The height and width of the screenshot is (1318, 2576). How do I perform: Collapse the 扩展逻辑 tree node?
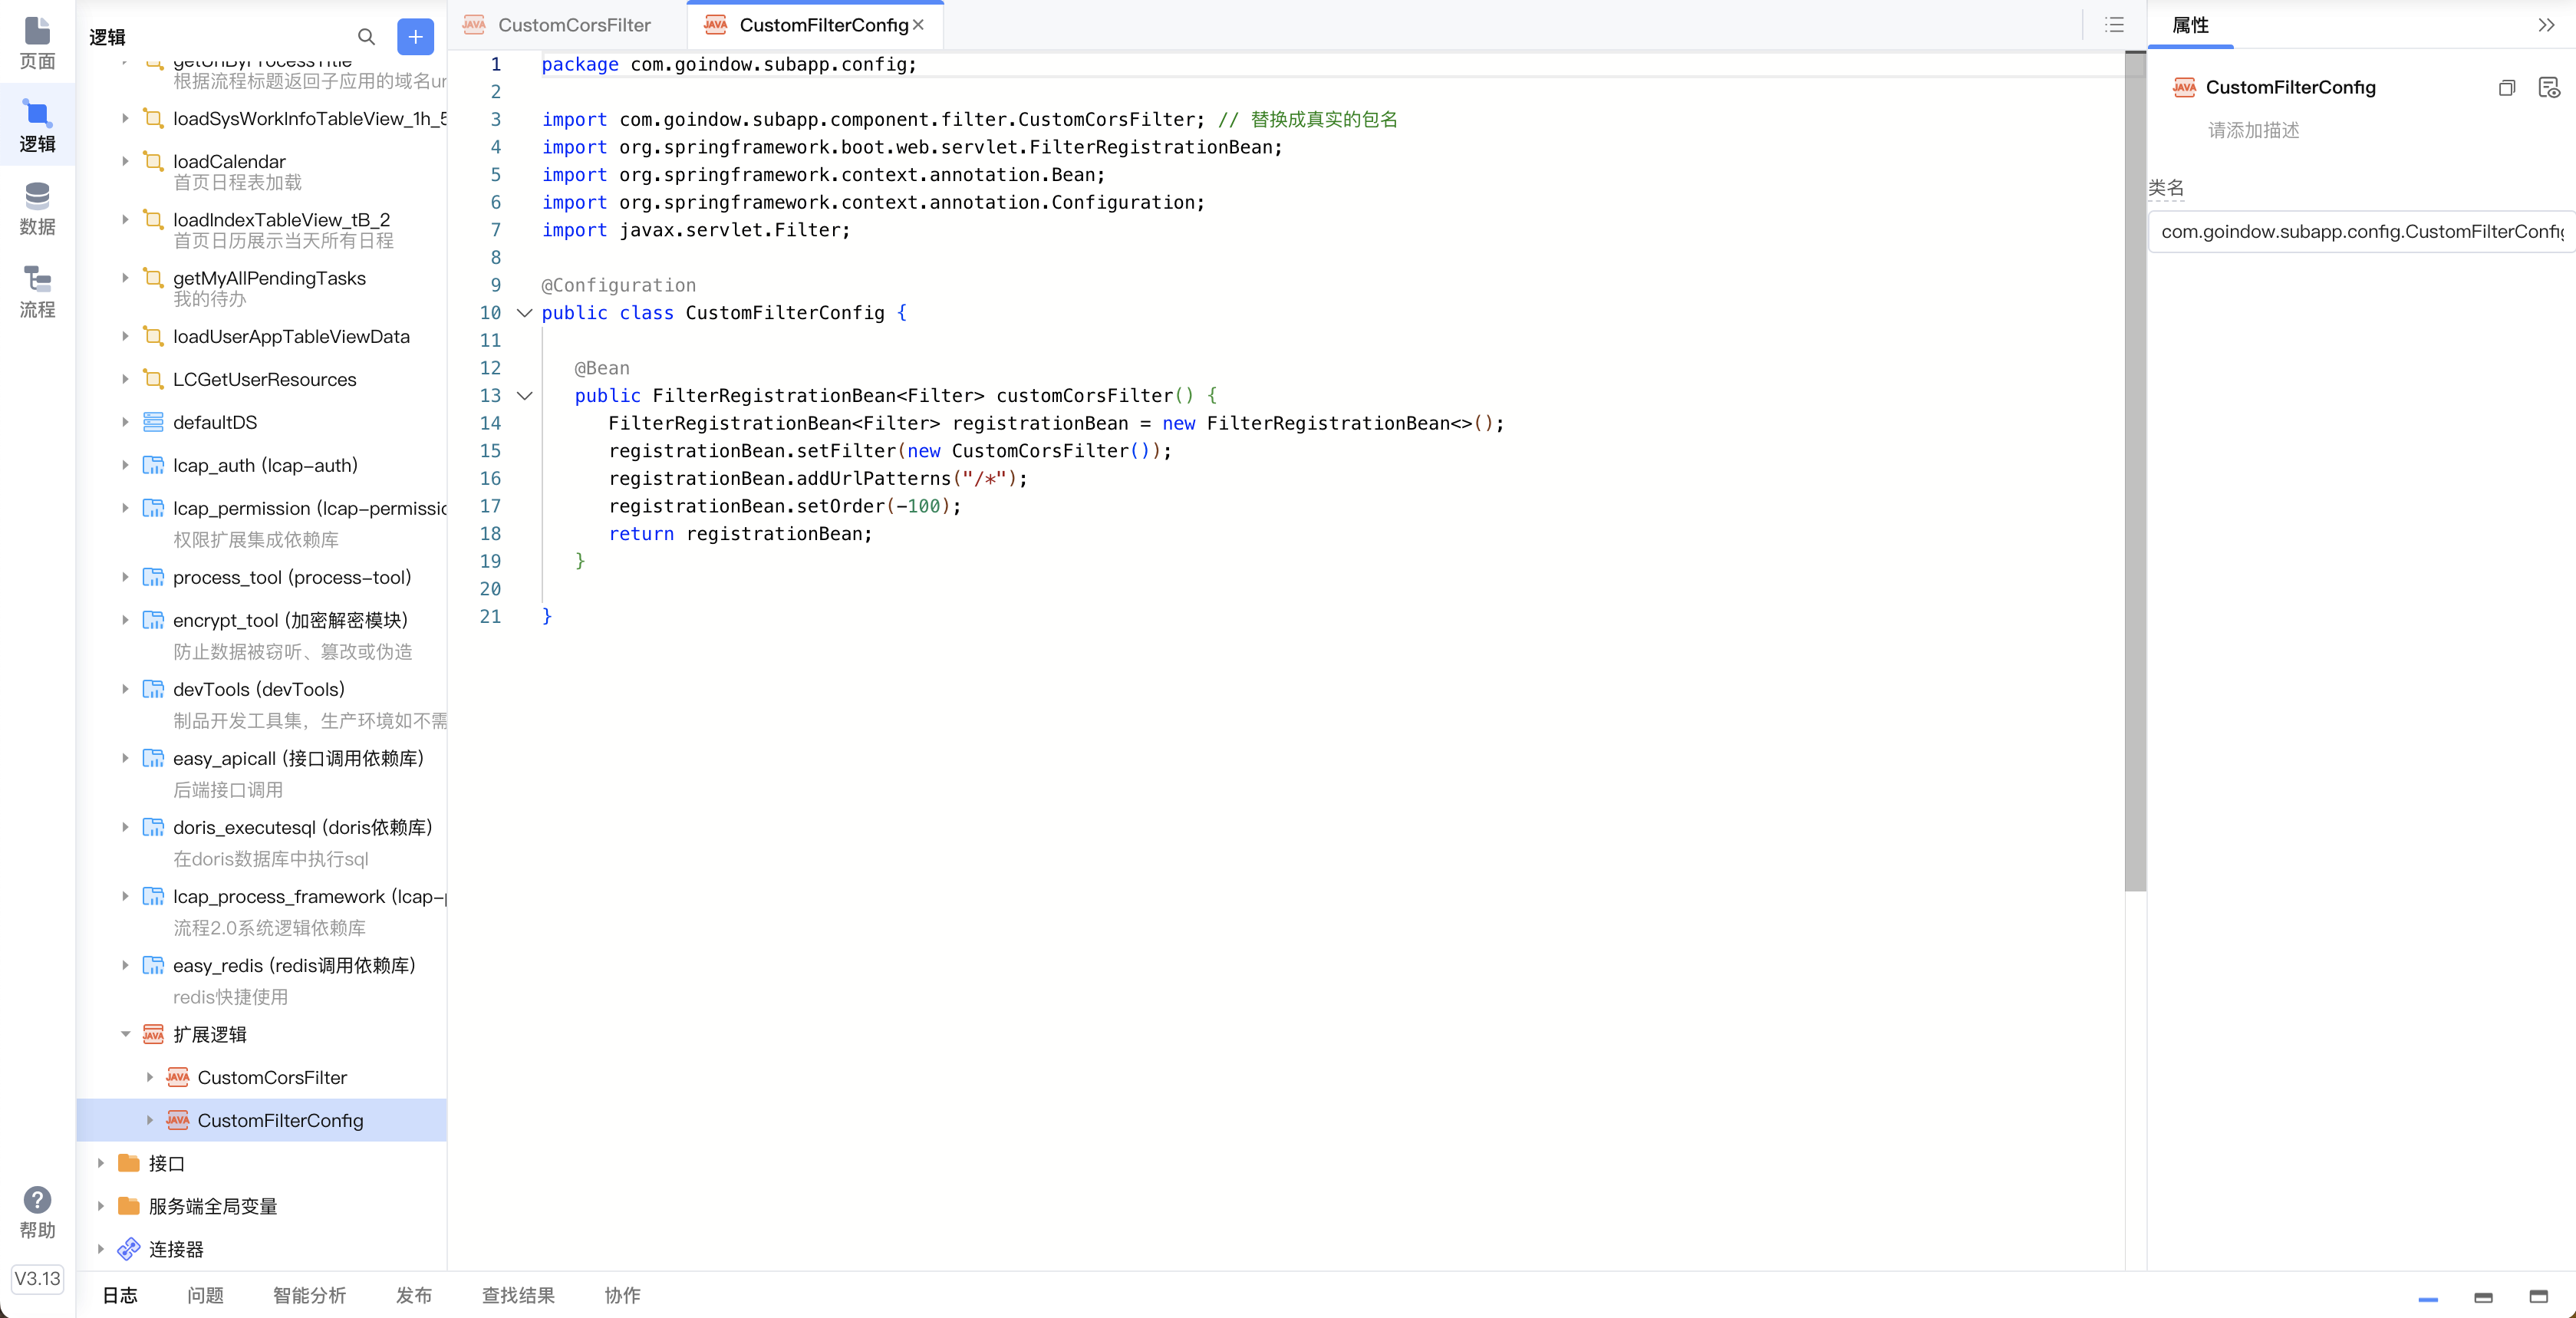(x=126, y=1034)
